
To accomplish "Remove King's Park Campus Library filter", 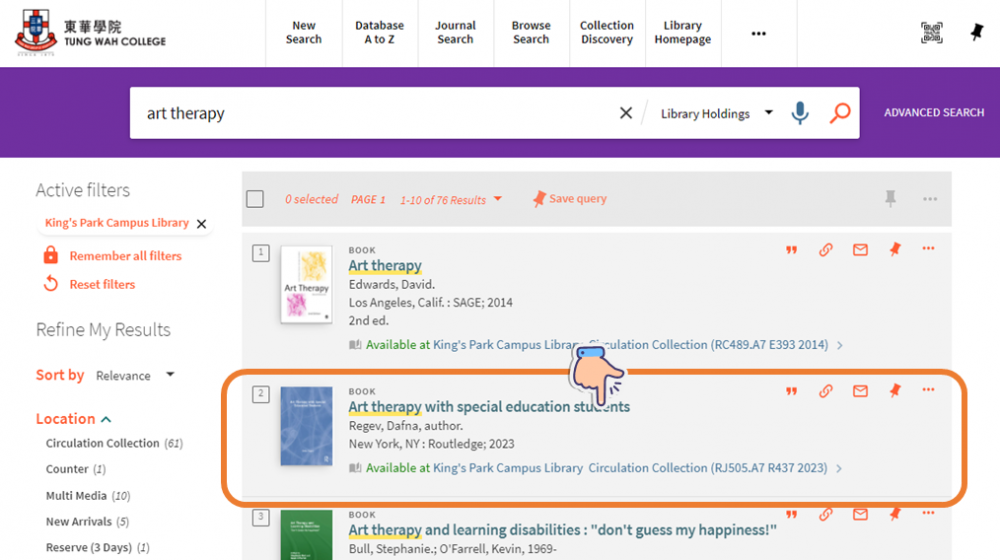I will [x=202, y=224].
